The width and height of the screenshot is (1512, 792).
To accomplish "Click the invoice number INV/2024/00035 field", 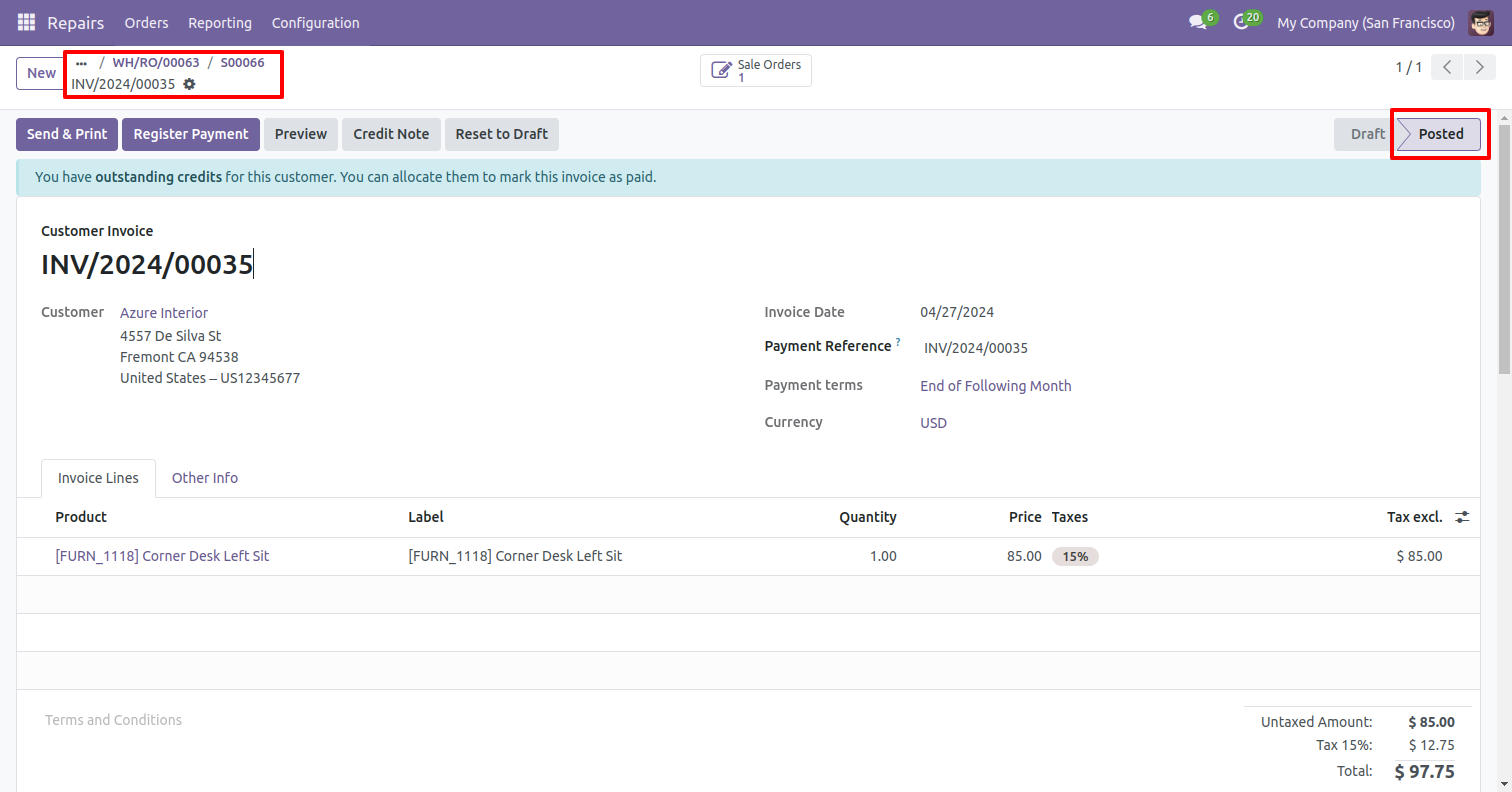I will coord(147,265).
